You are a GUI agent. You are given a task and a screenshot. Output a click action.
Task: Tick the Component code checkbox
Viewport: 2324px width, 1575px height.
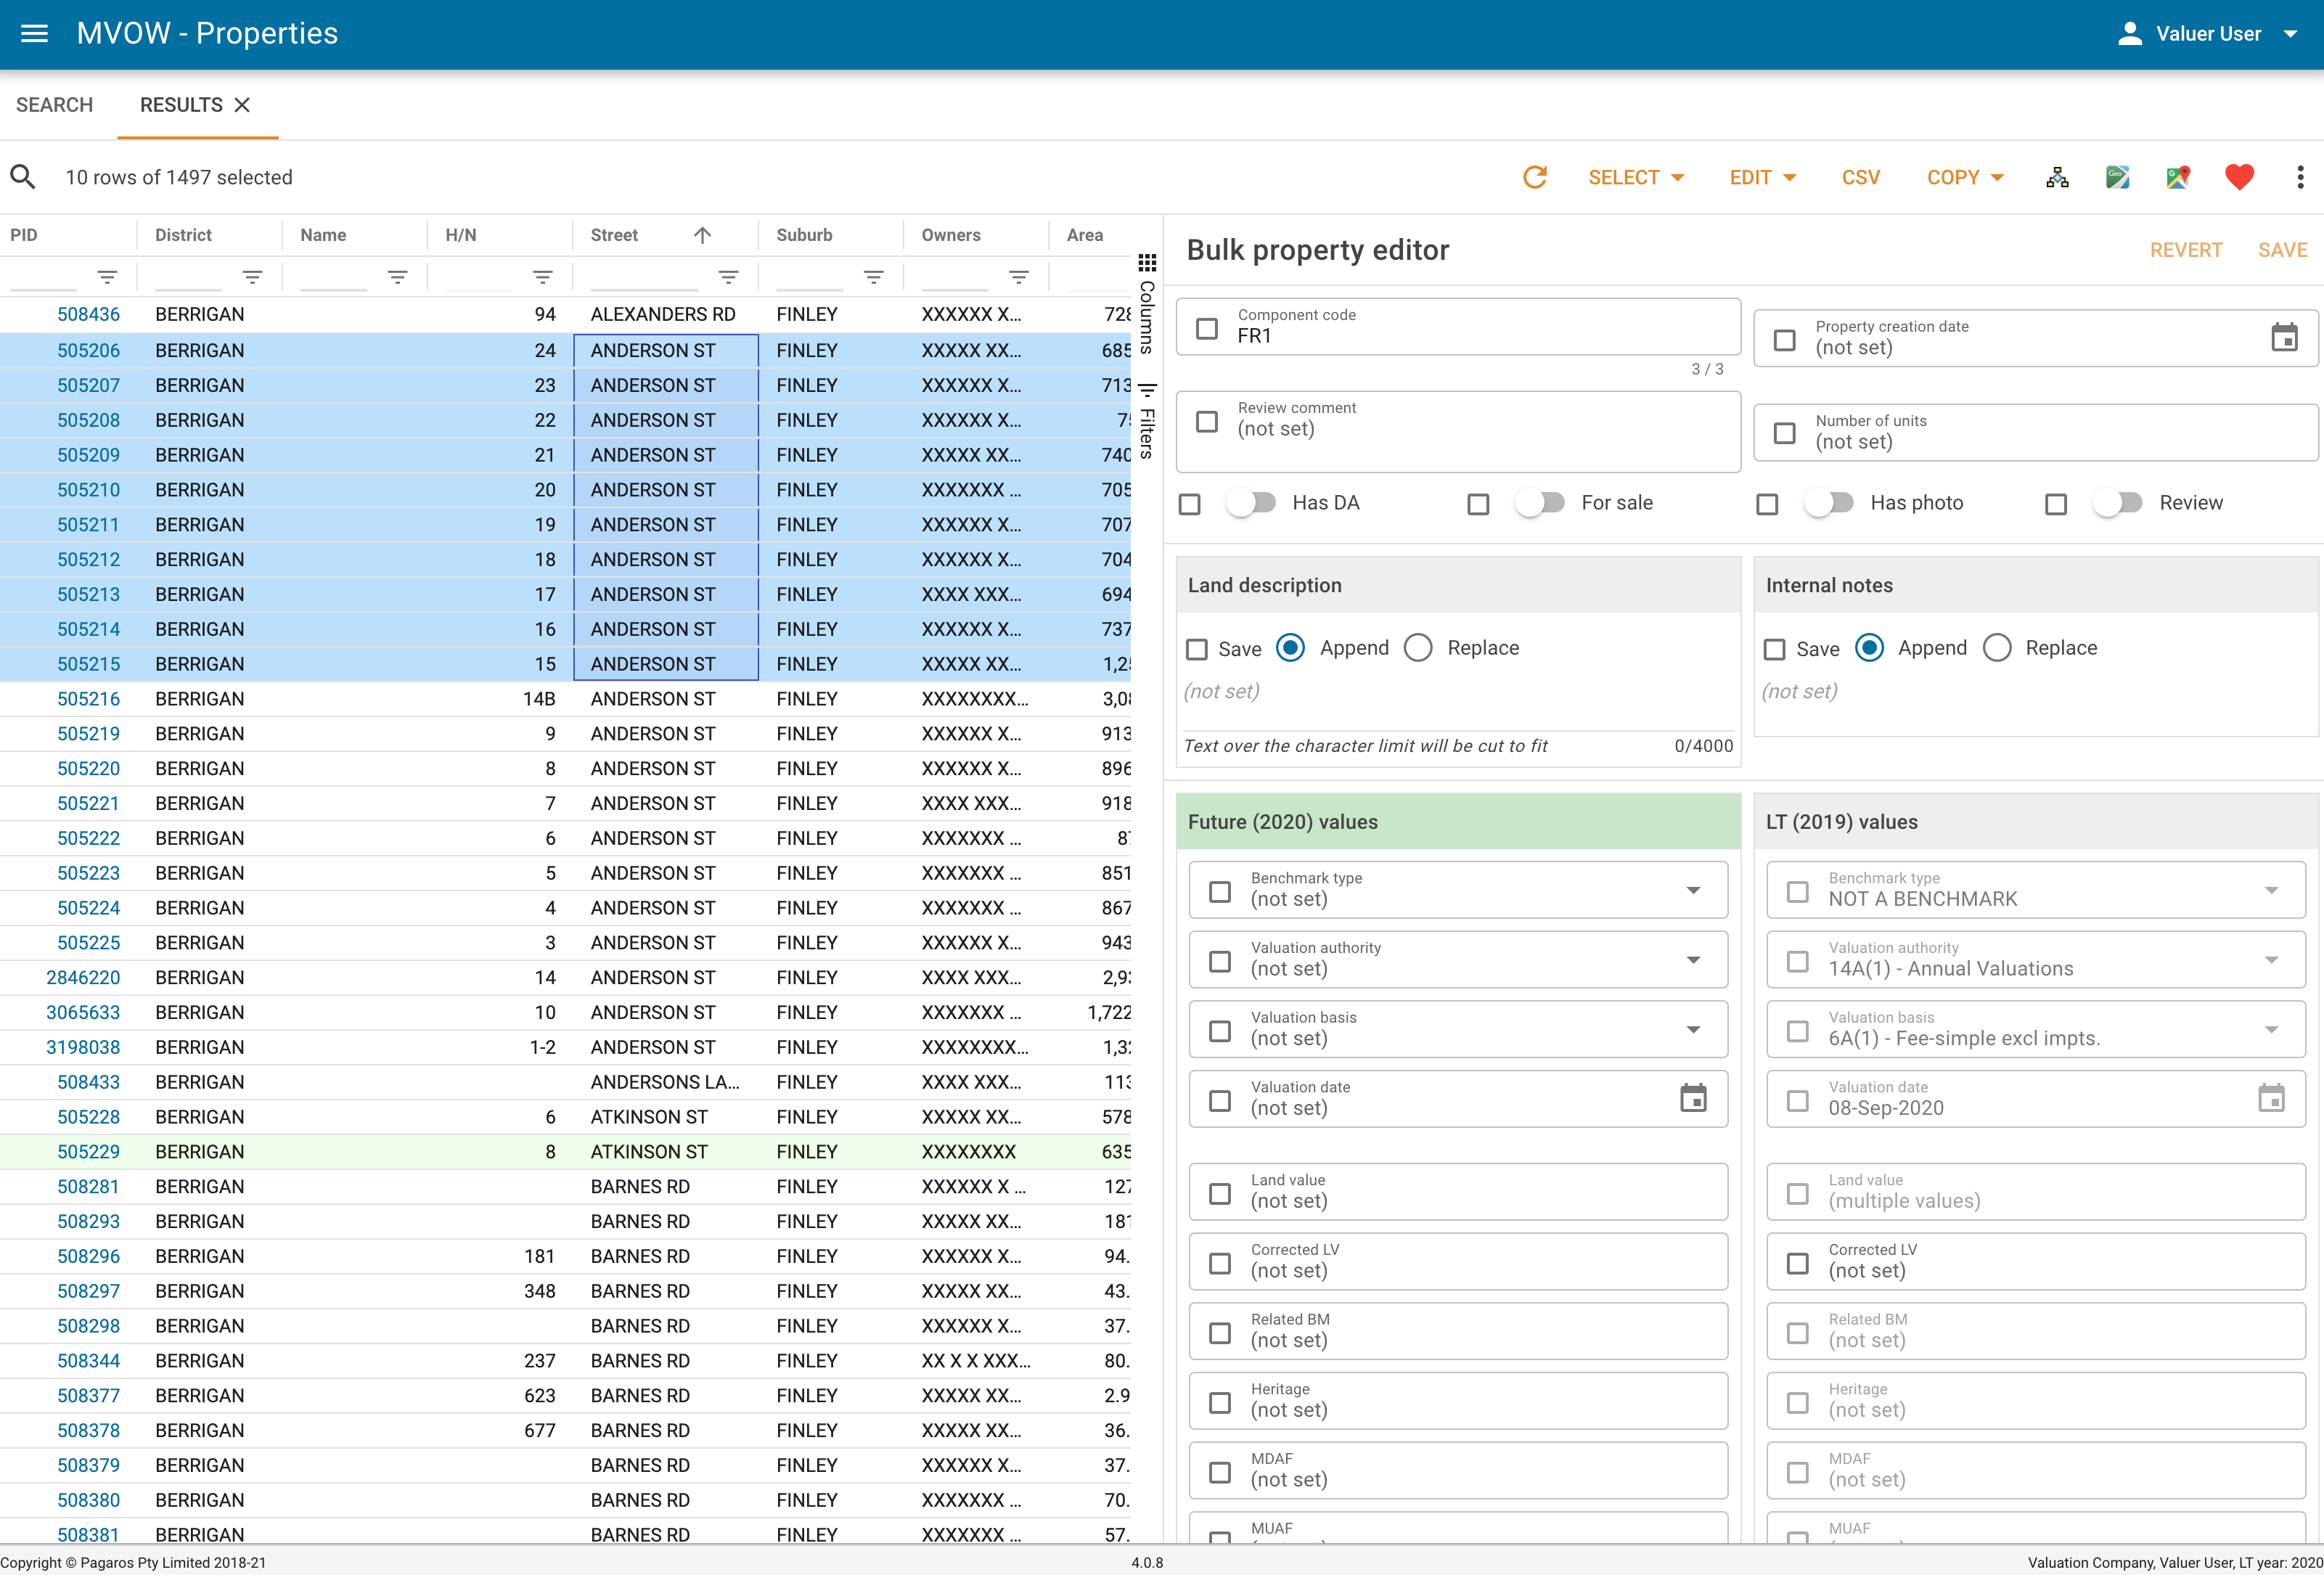[1207, 328]
